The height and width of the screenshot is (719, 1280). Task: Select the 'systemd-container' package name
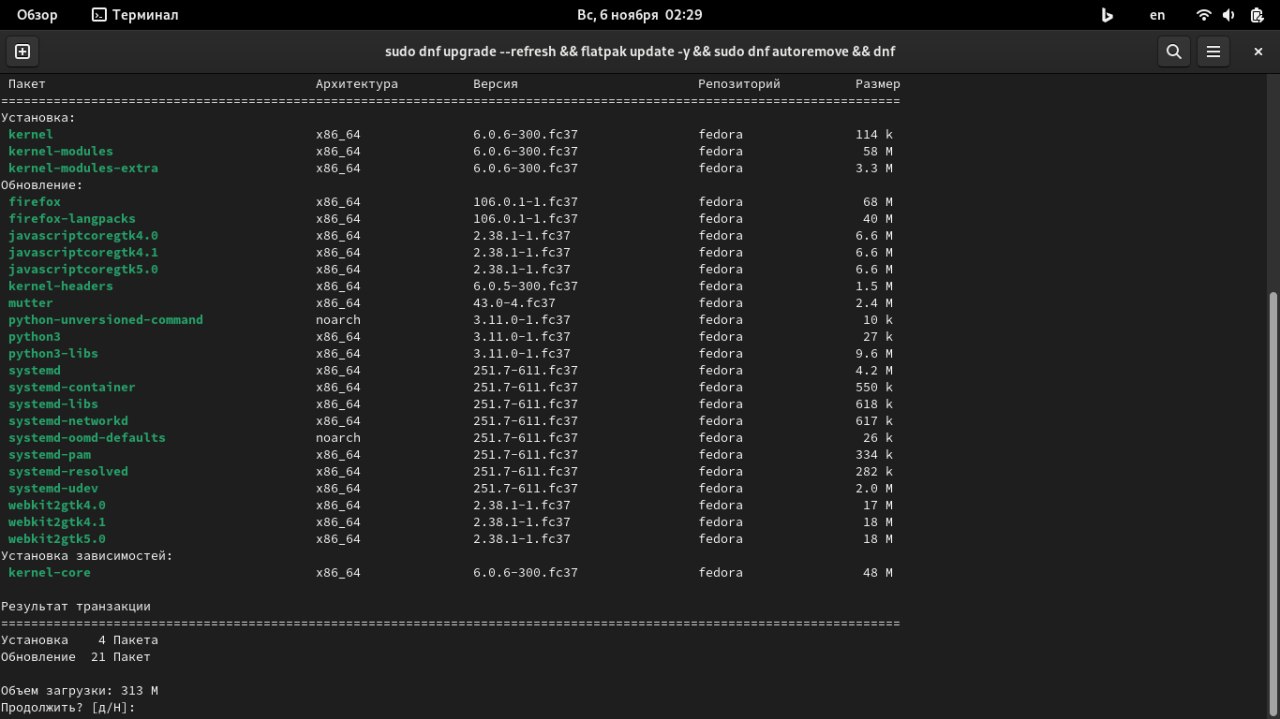point(72,387)
